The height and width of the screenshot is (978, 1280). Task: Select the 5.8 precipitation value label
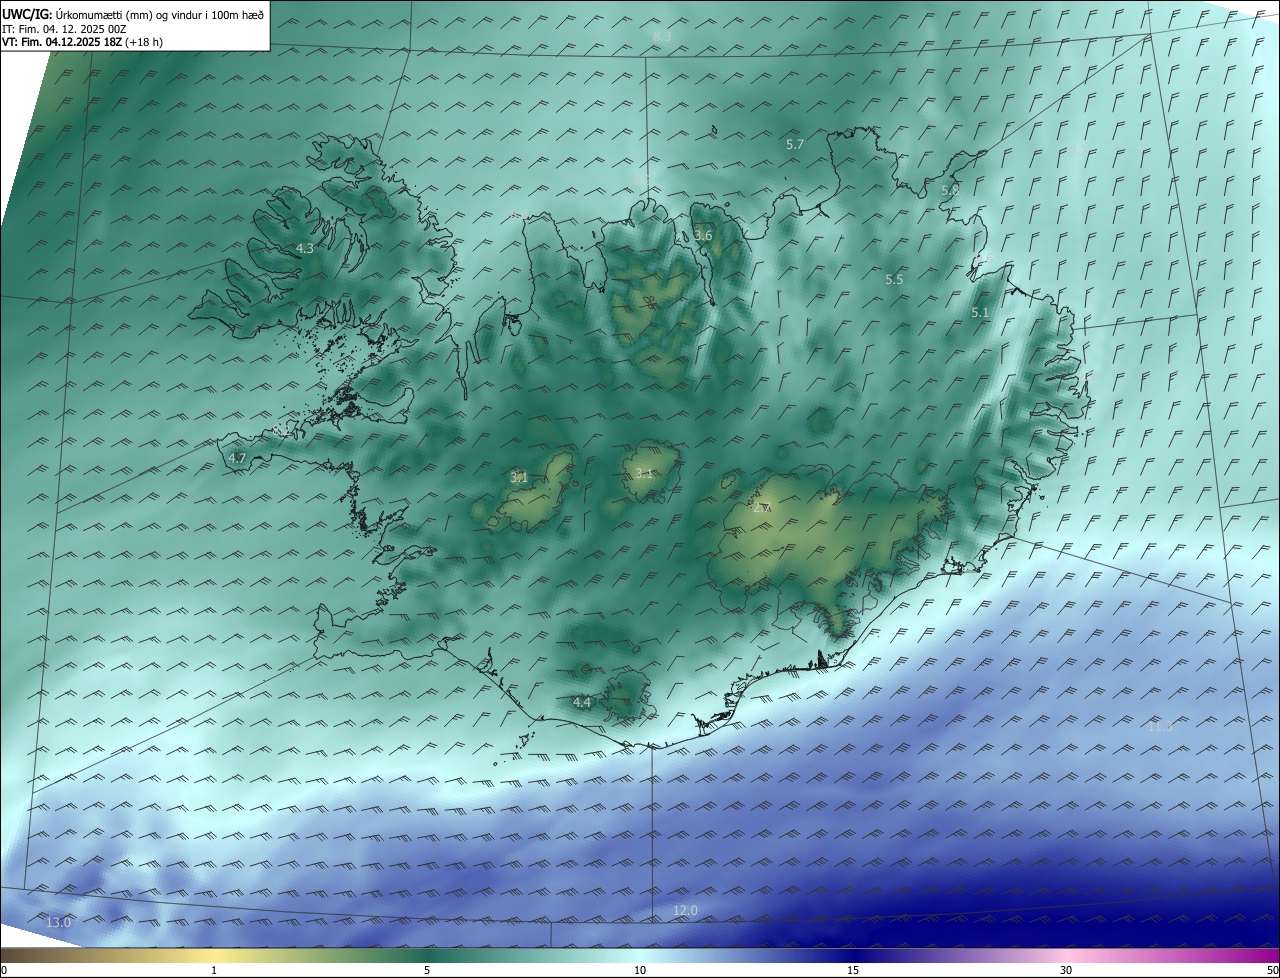tap(950, 189)
